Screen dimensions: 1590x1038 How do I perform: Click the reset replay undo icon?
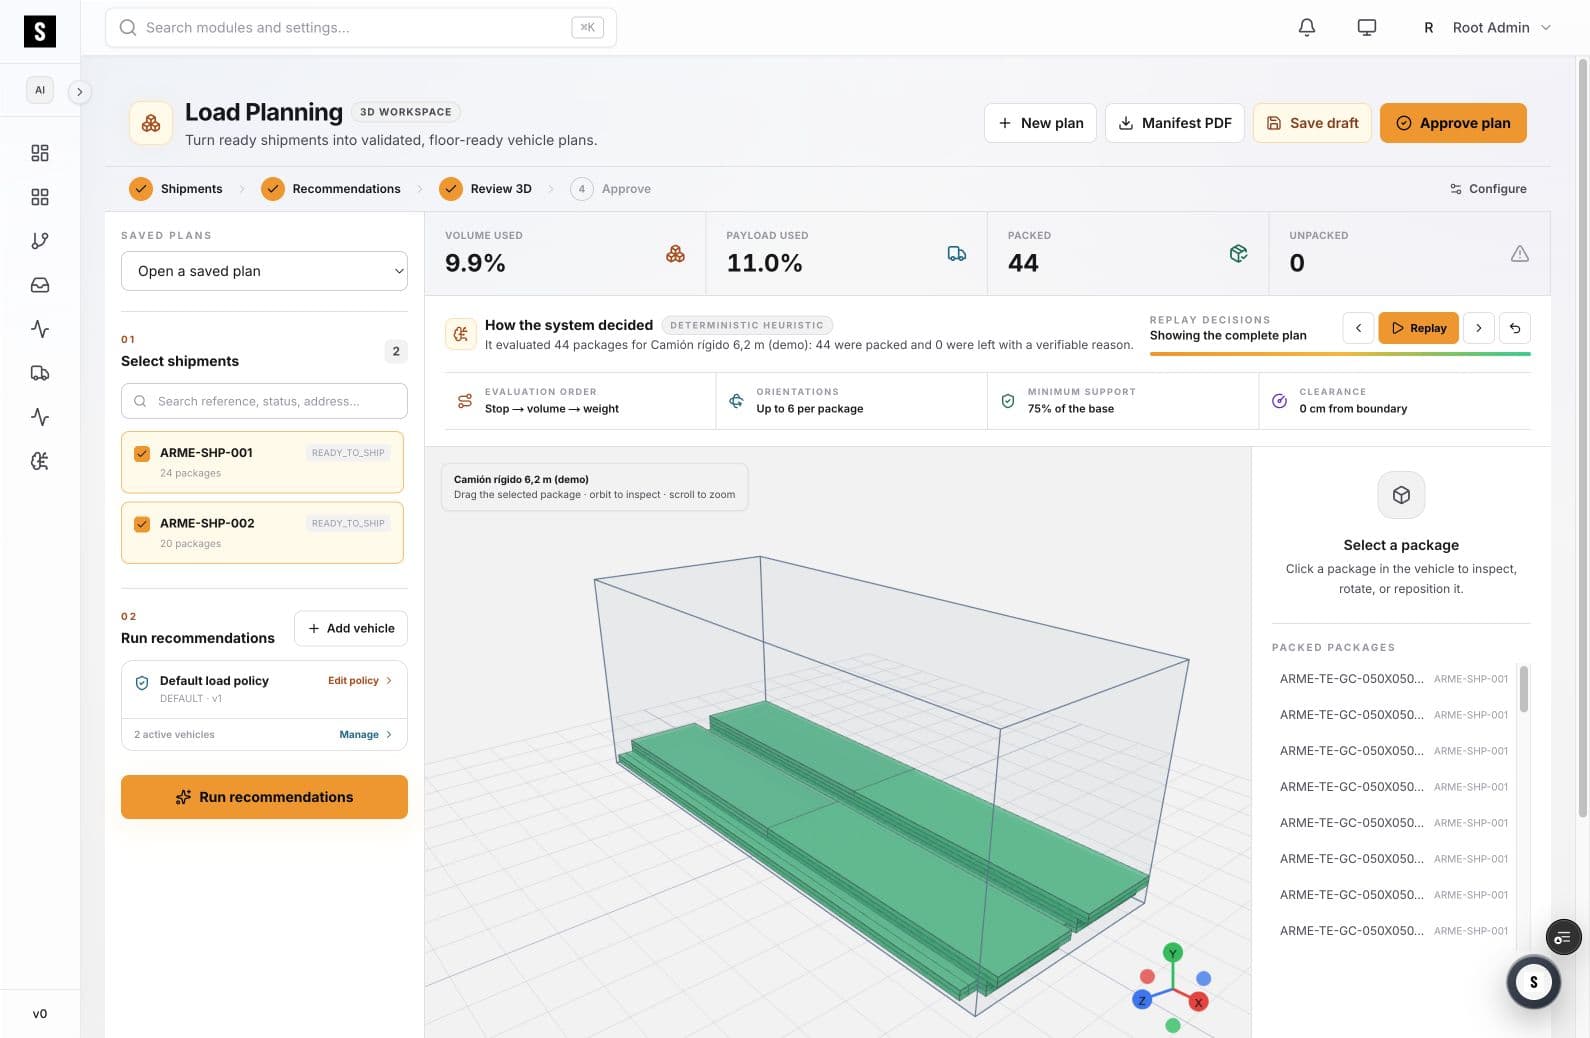tap(1515, 328)
